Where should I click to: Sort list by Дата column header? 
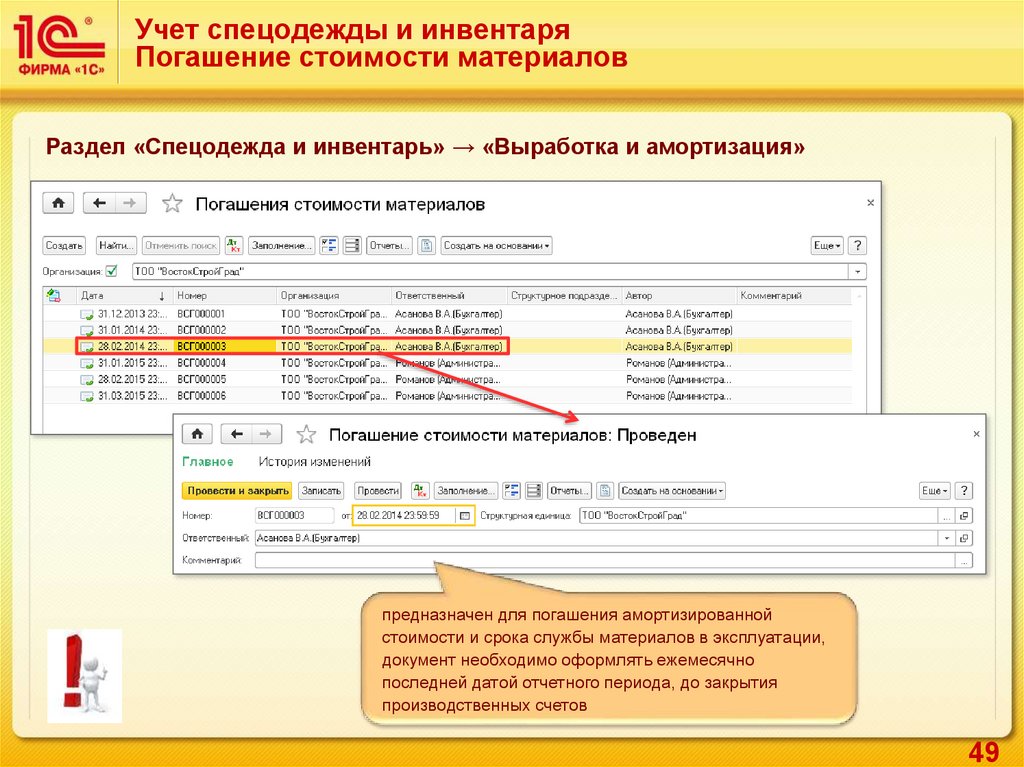tap(125, 295)
